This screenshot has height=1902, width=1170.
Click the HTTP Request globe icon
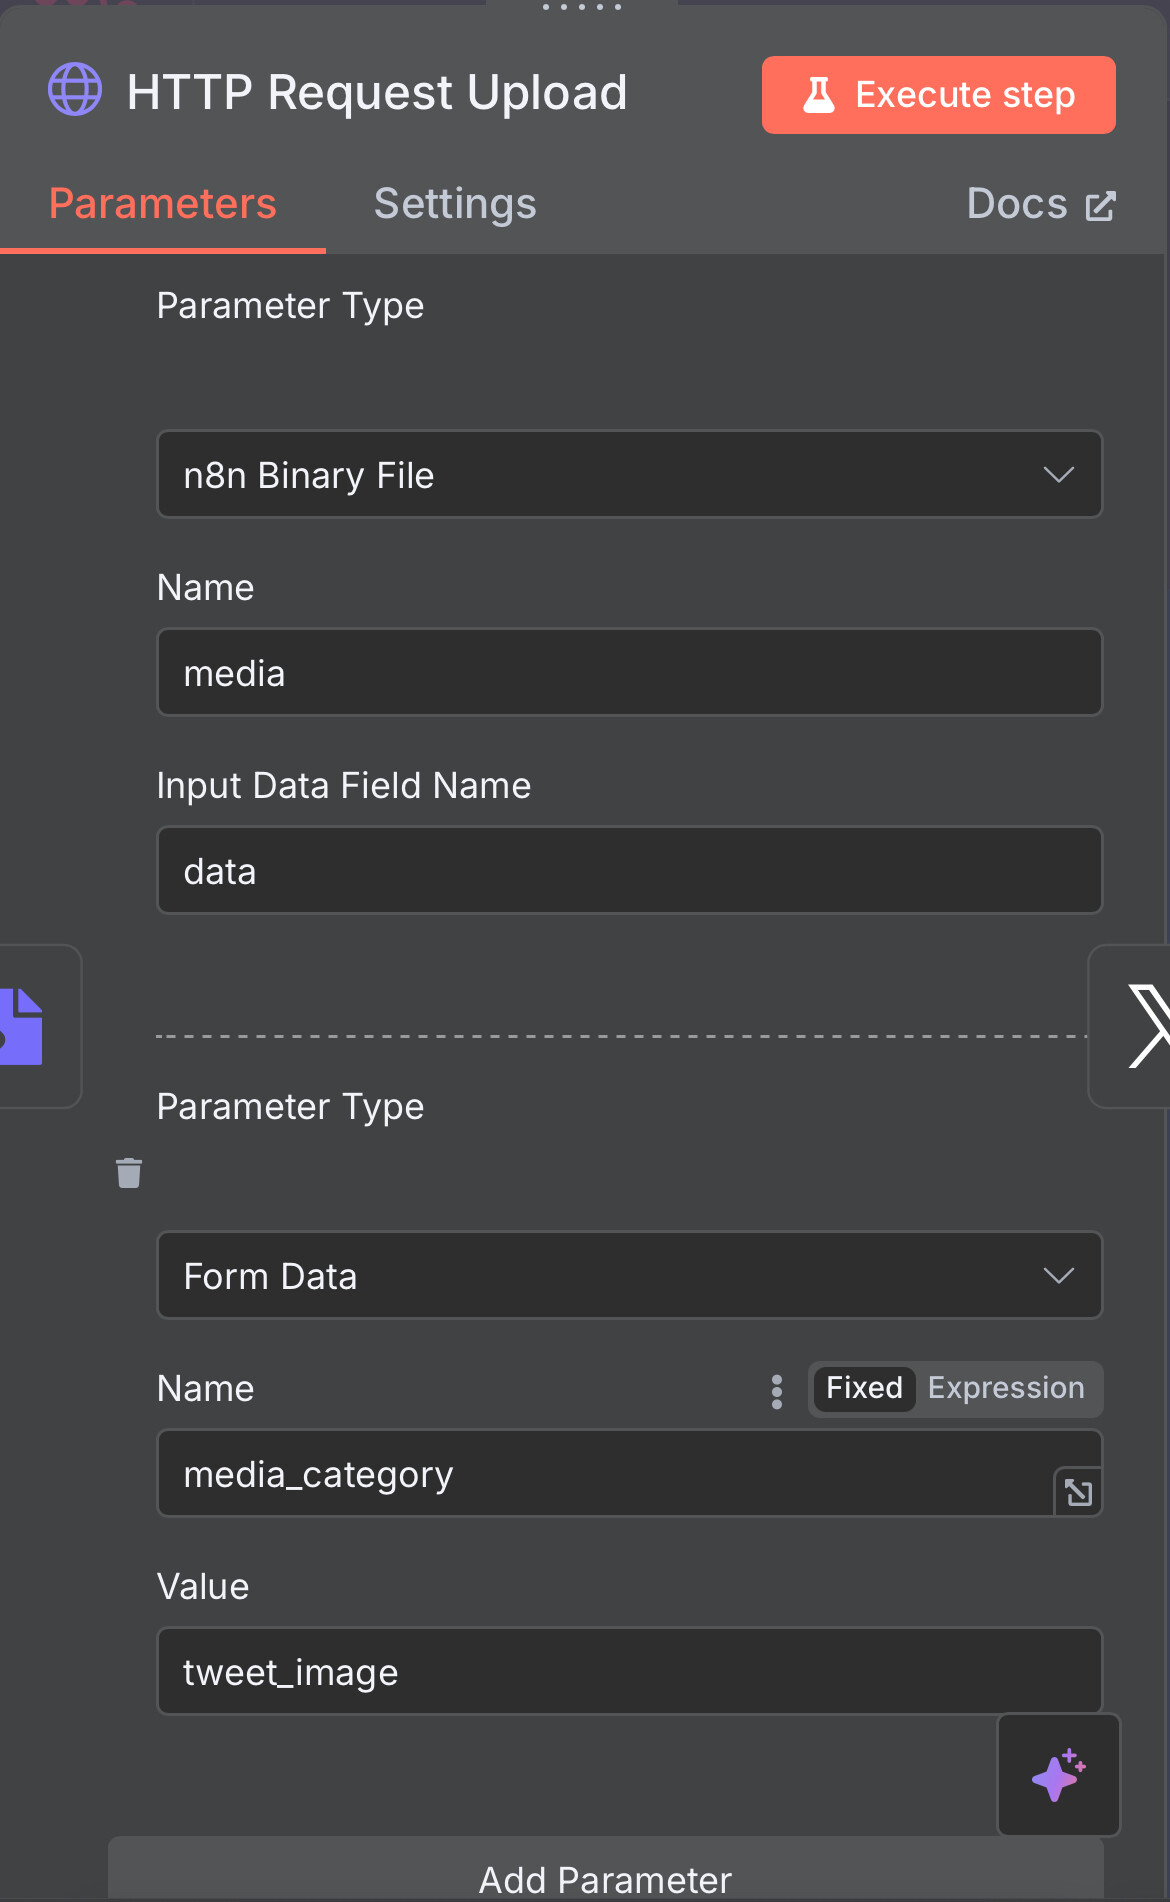(x=75, y=90)
